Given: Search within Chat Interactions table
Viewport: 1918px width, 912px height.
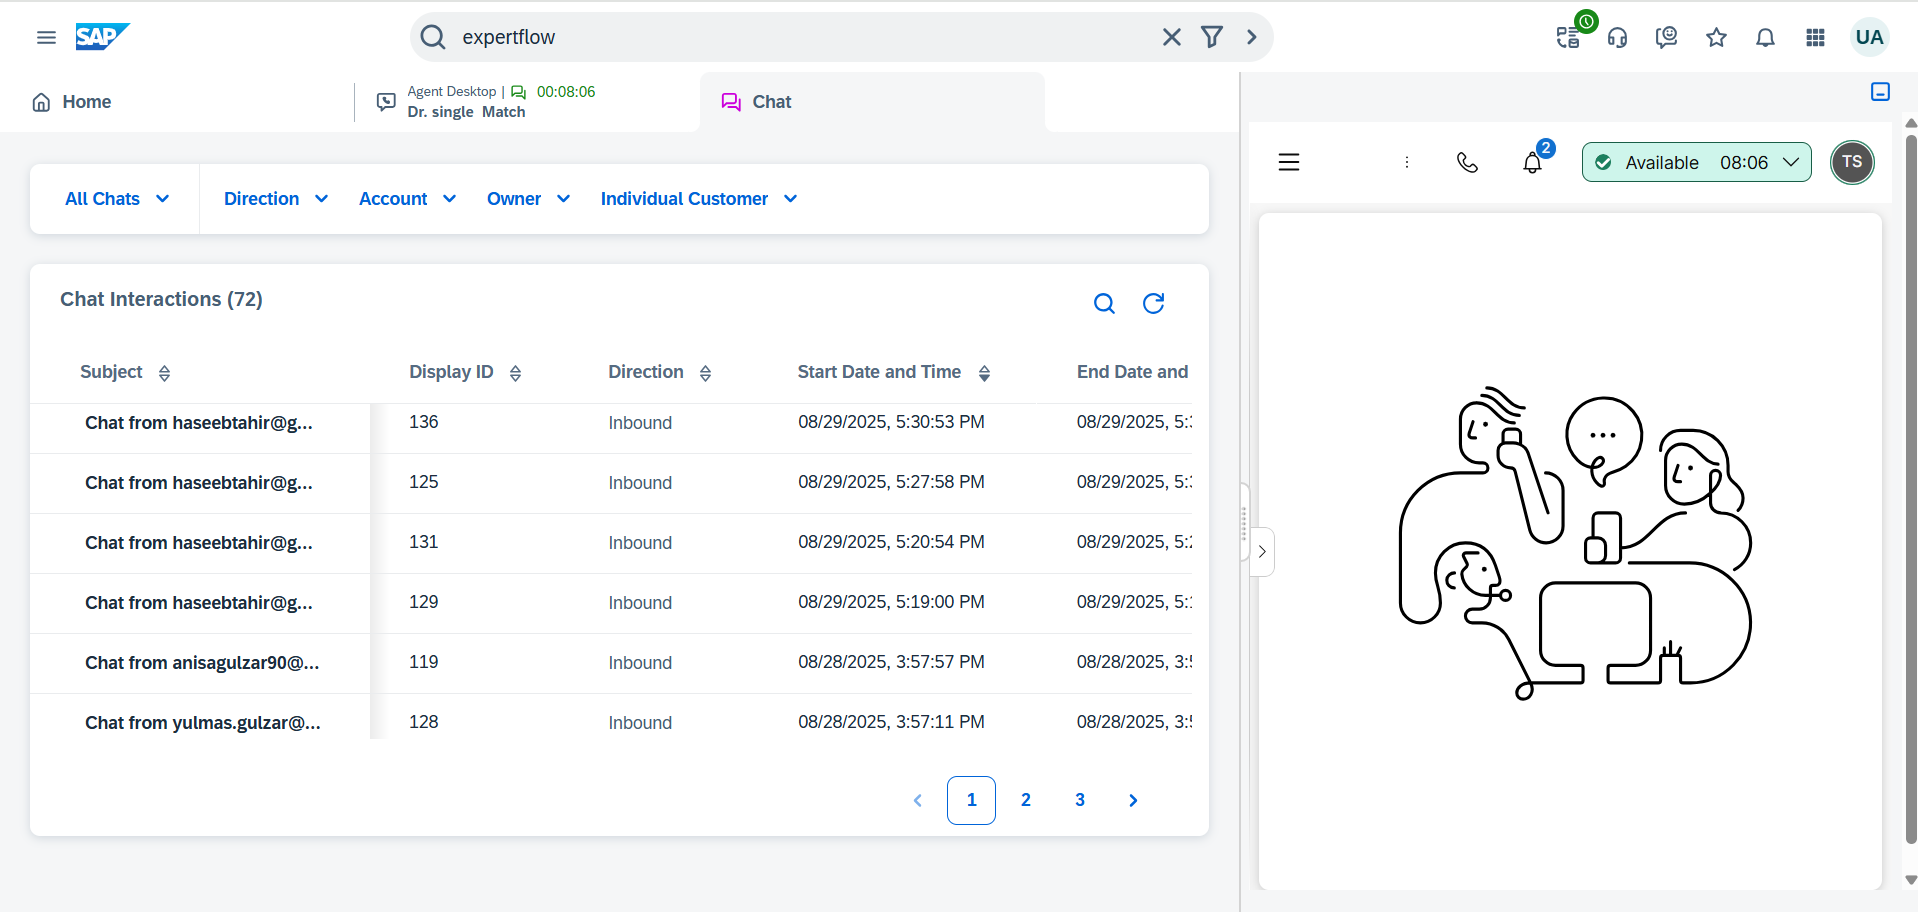Looking at the screenshot, I should click(x=1104, y=303).
